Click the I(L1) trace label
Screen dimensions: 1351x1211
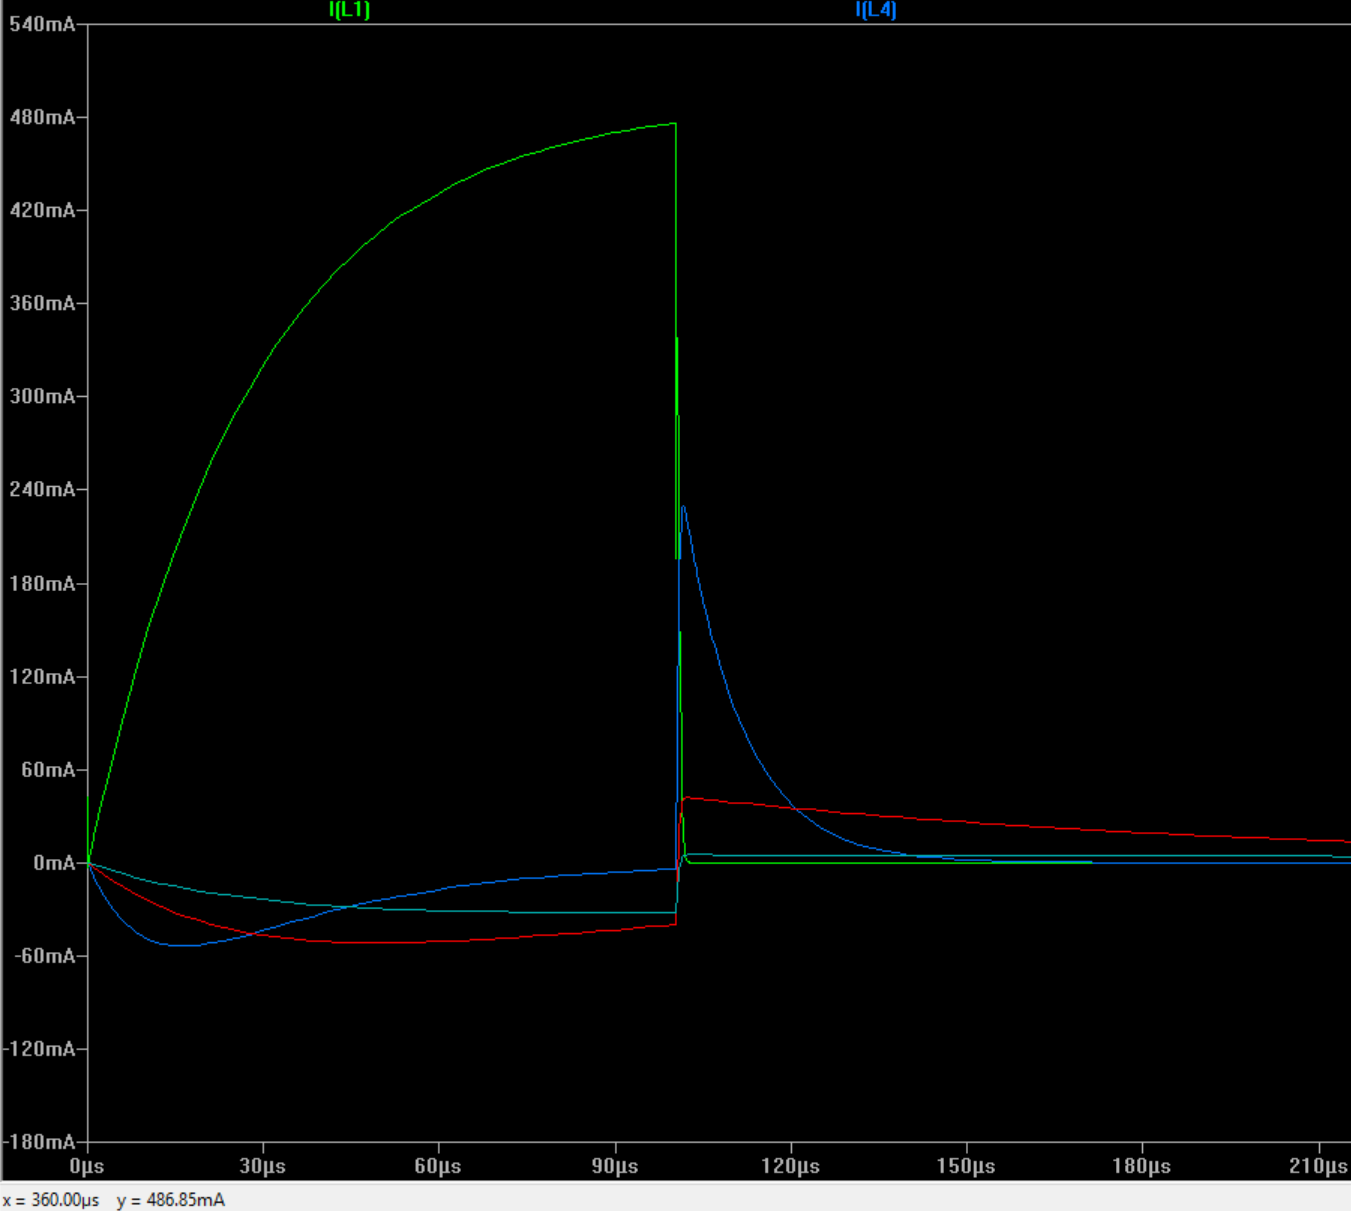[x=349, y=11]
